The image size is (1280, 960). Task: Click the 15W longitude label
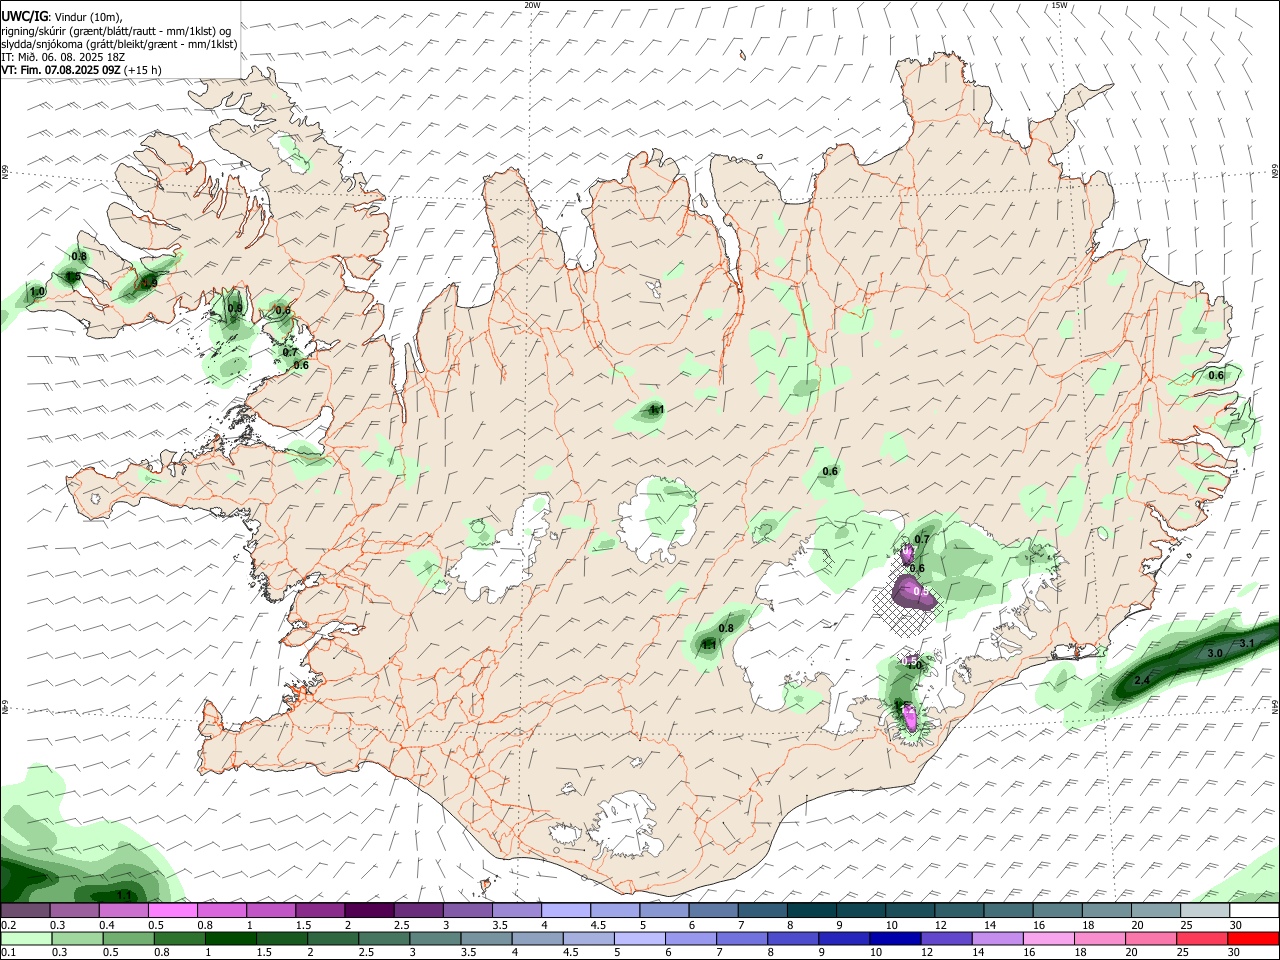coord(1059,5)
